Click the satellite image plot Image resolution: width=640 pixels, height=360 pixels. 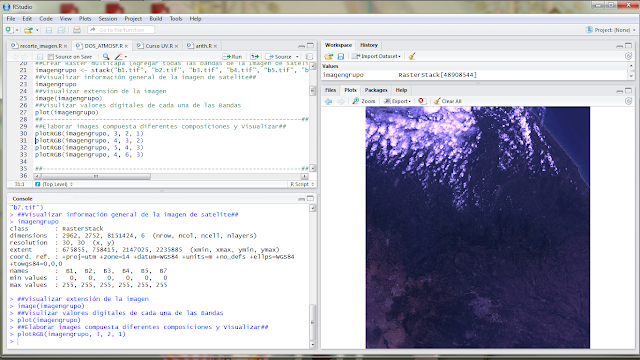tap(478, 227)
